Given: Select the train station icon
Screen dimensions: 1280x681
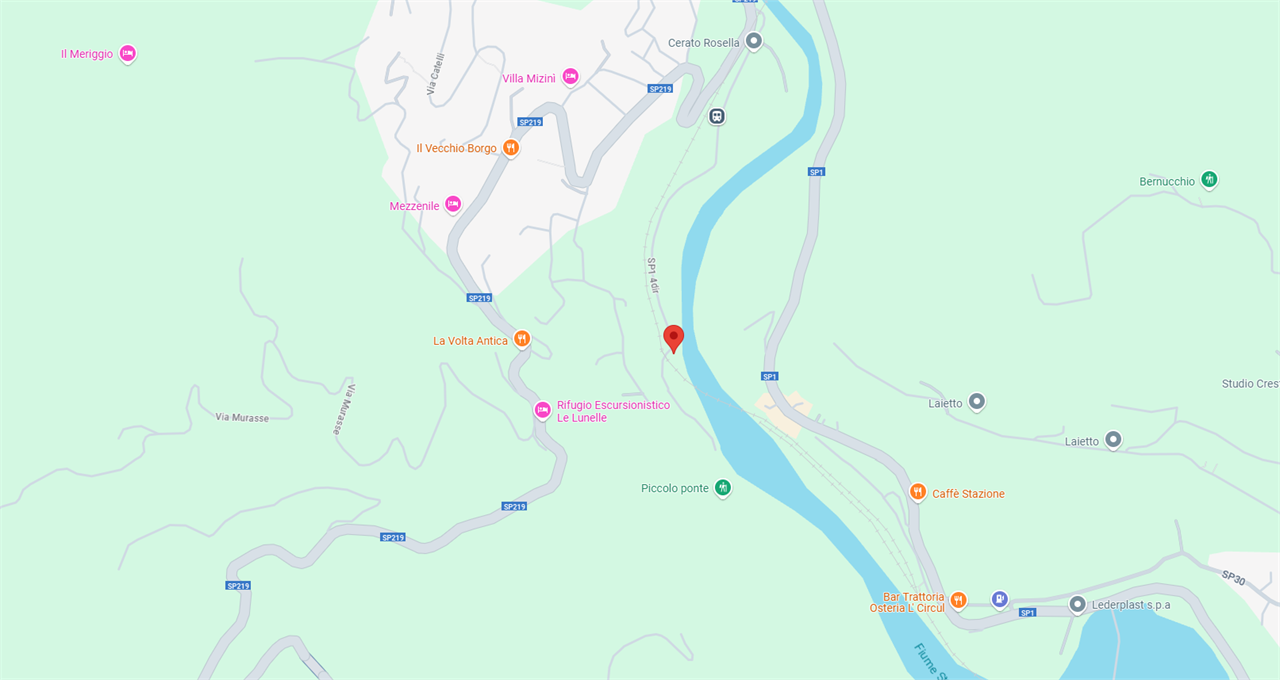Looking at the screenshot, I should click(x=717, y=116).
